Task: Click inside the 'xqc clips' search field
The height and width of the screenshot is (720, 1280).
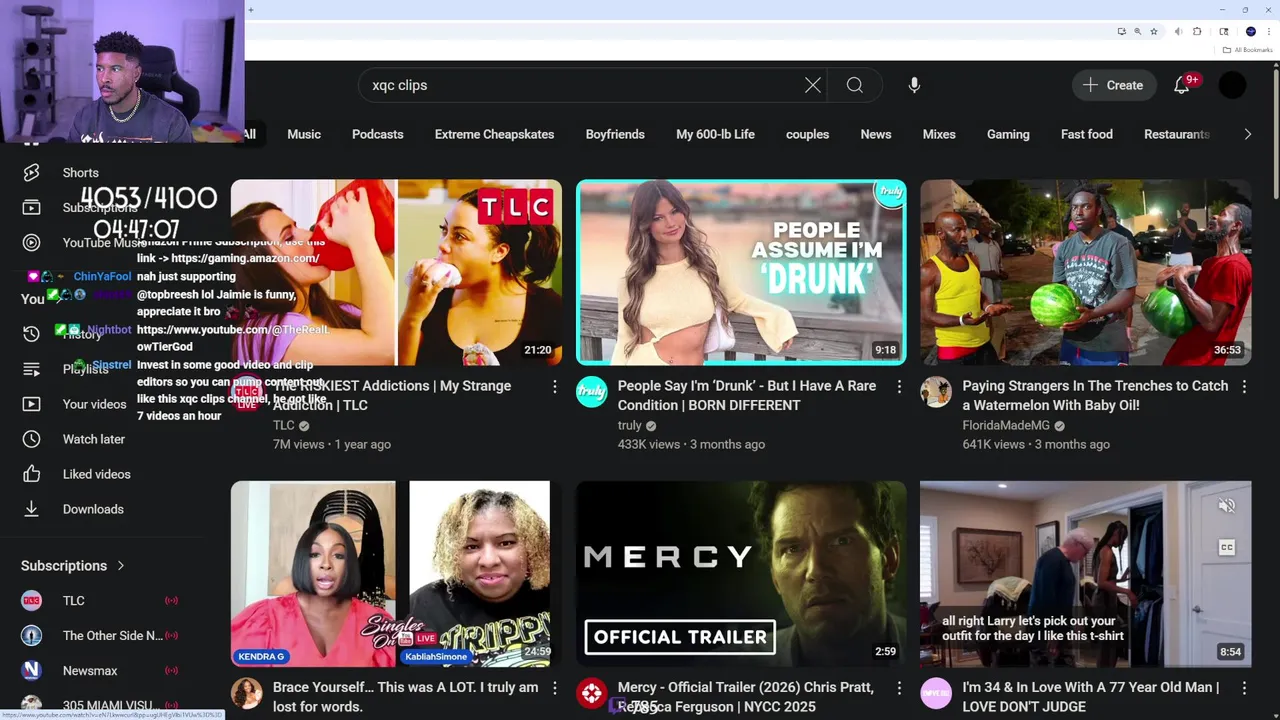Action: [x=580, y=85]
